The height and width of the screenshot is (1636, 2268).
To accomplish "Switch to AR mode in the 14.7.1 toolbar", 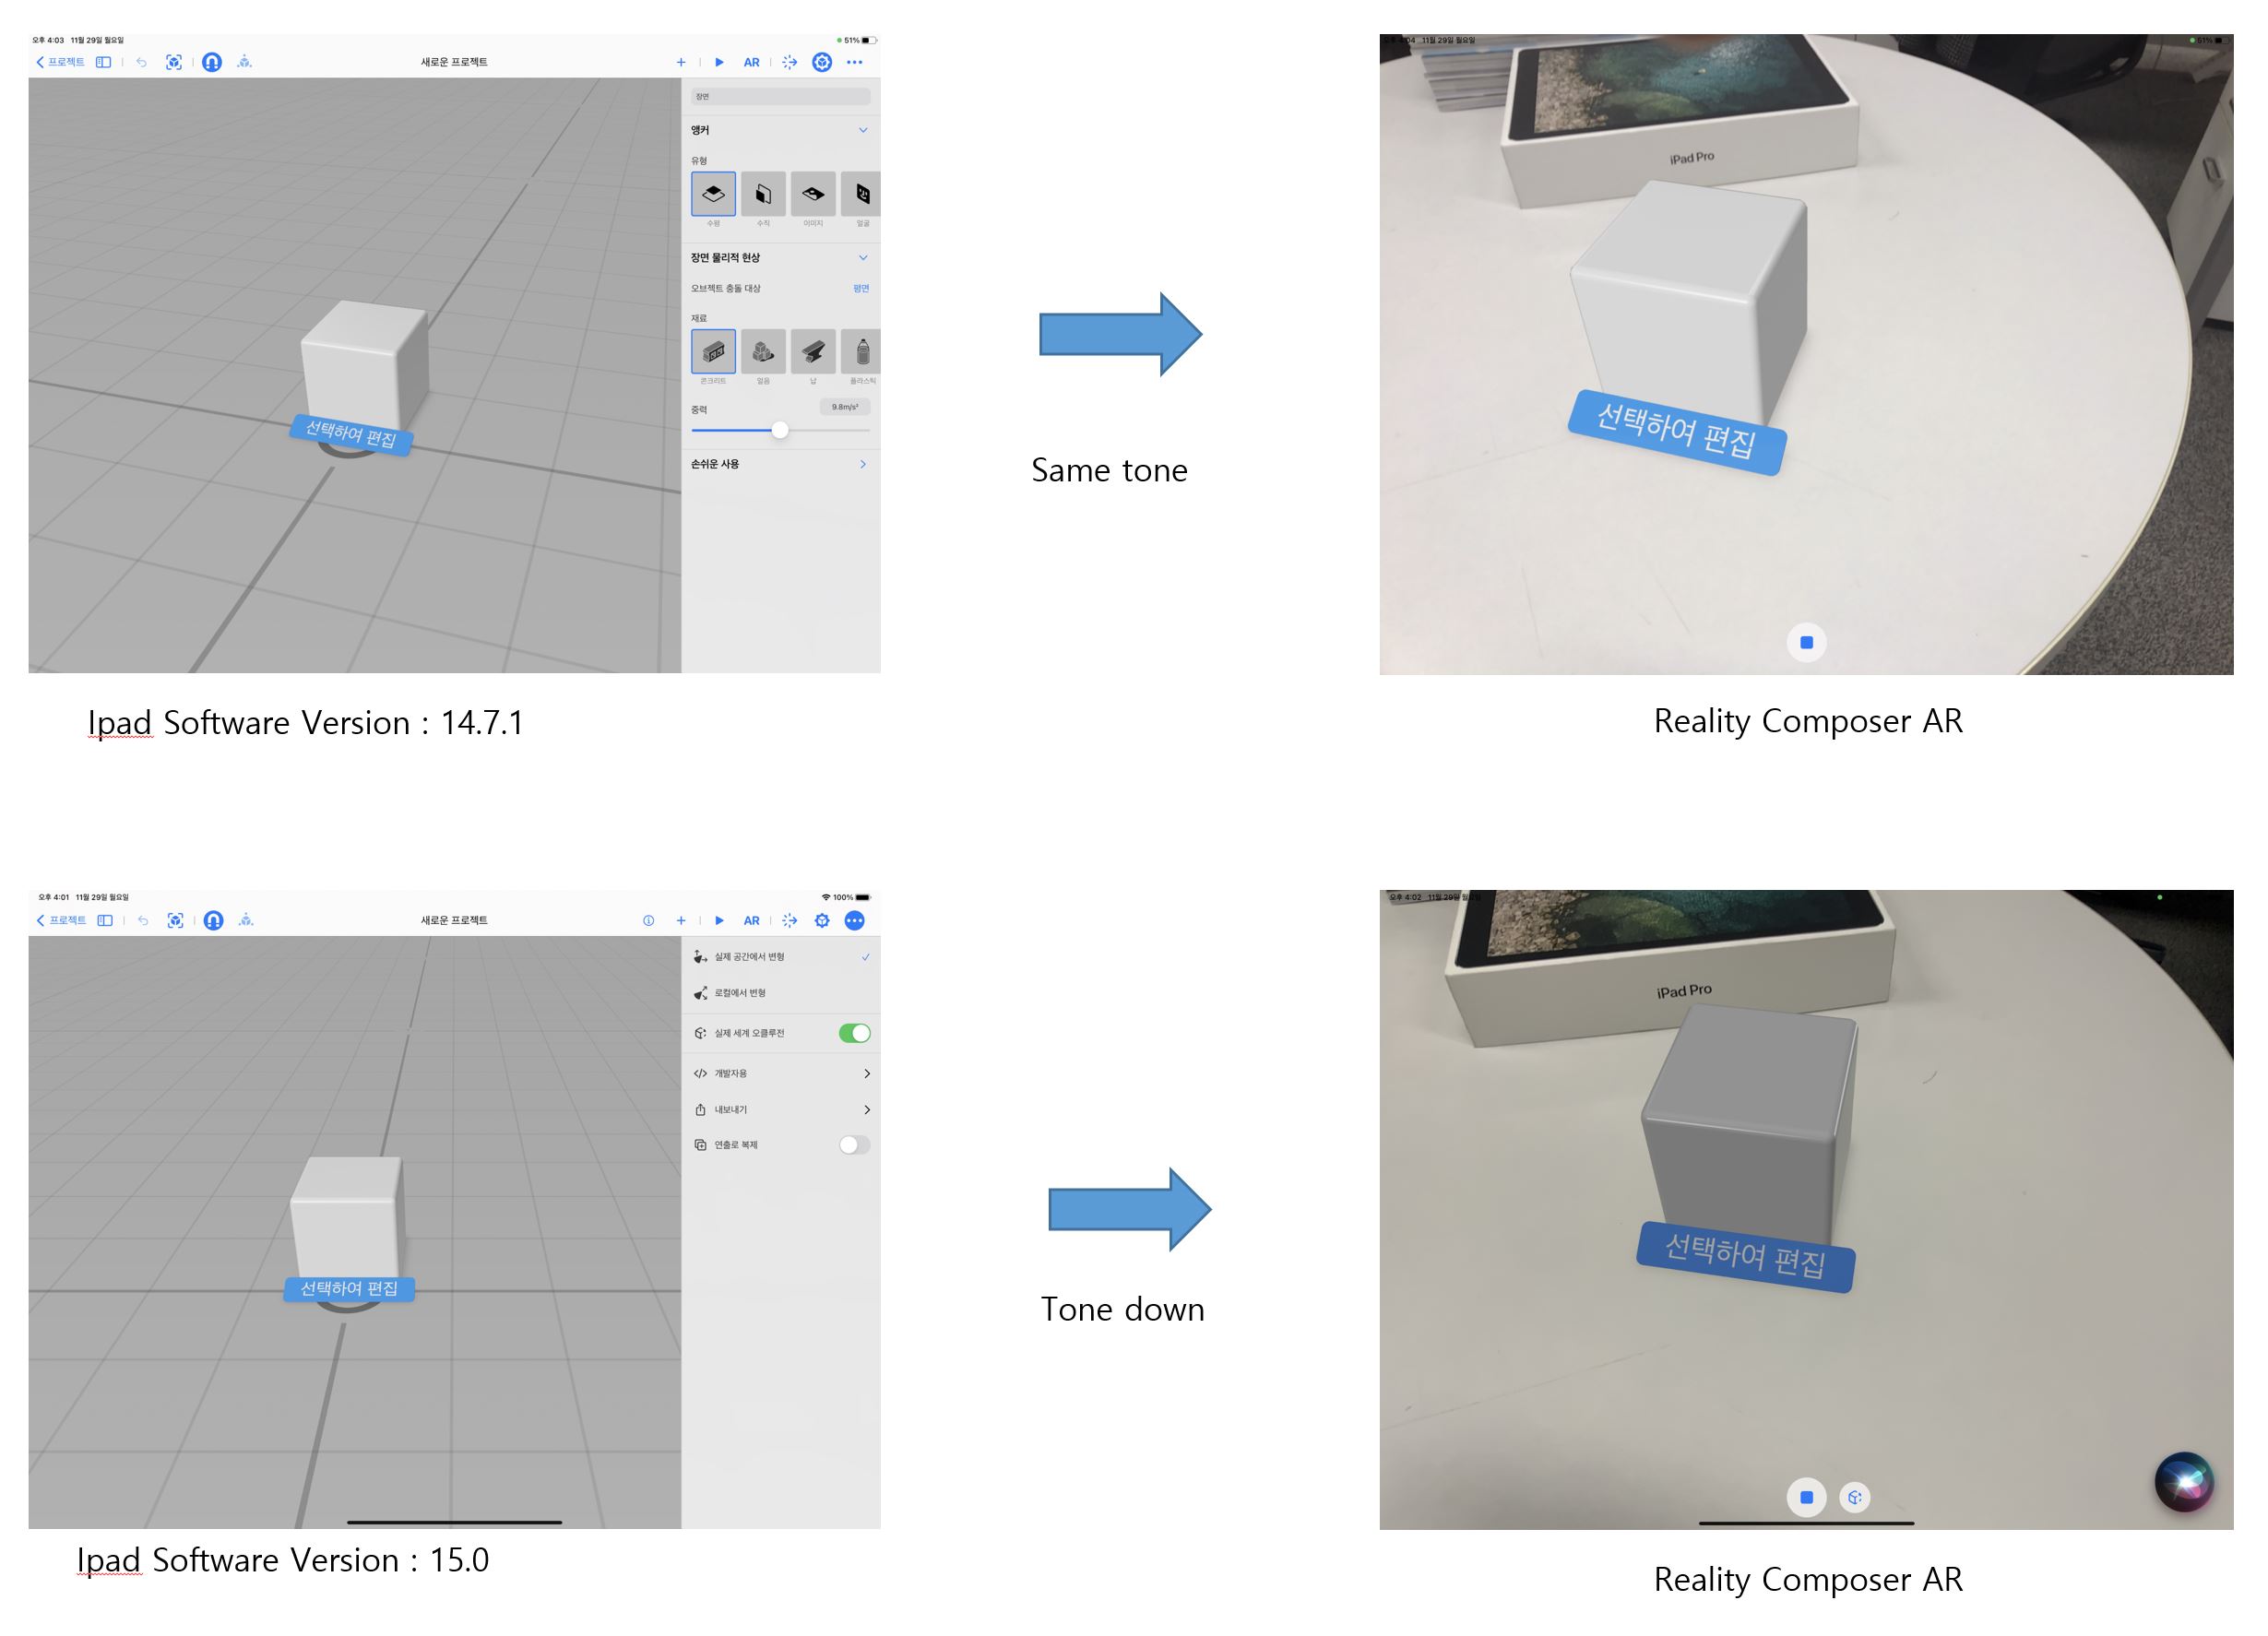I will tap(751, 62).
